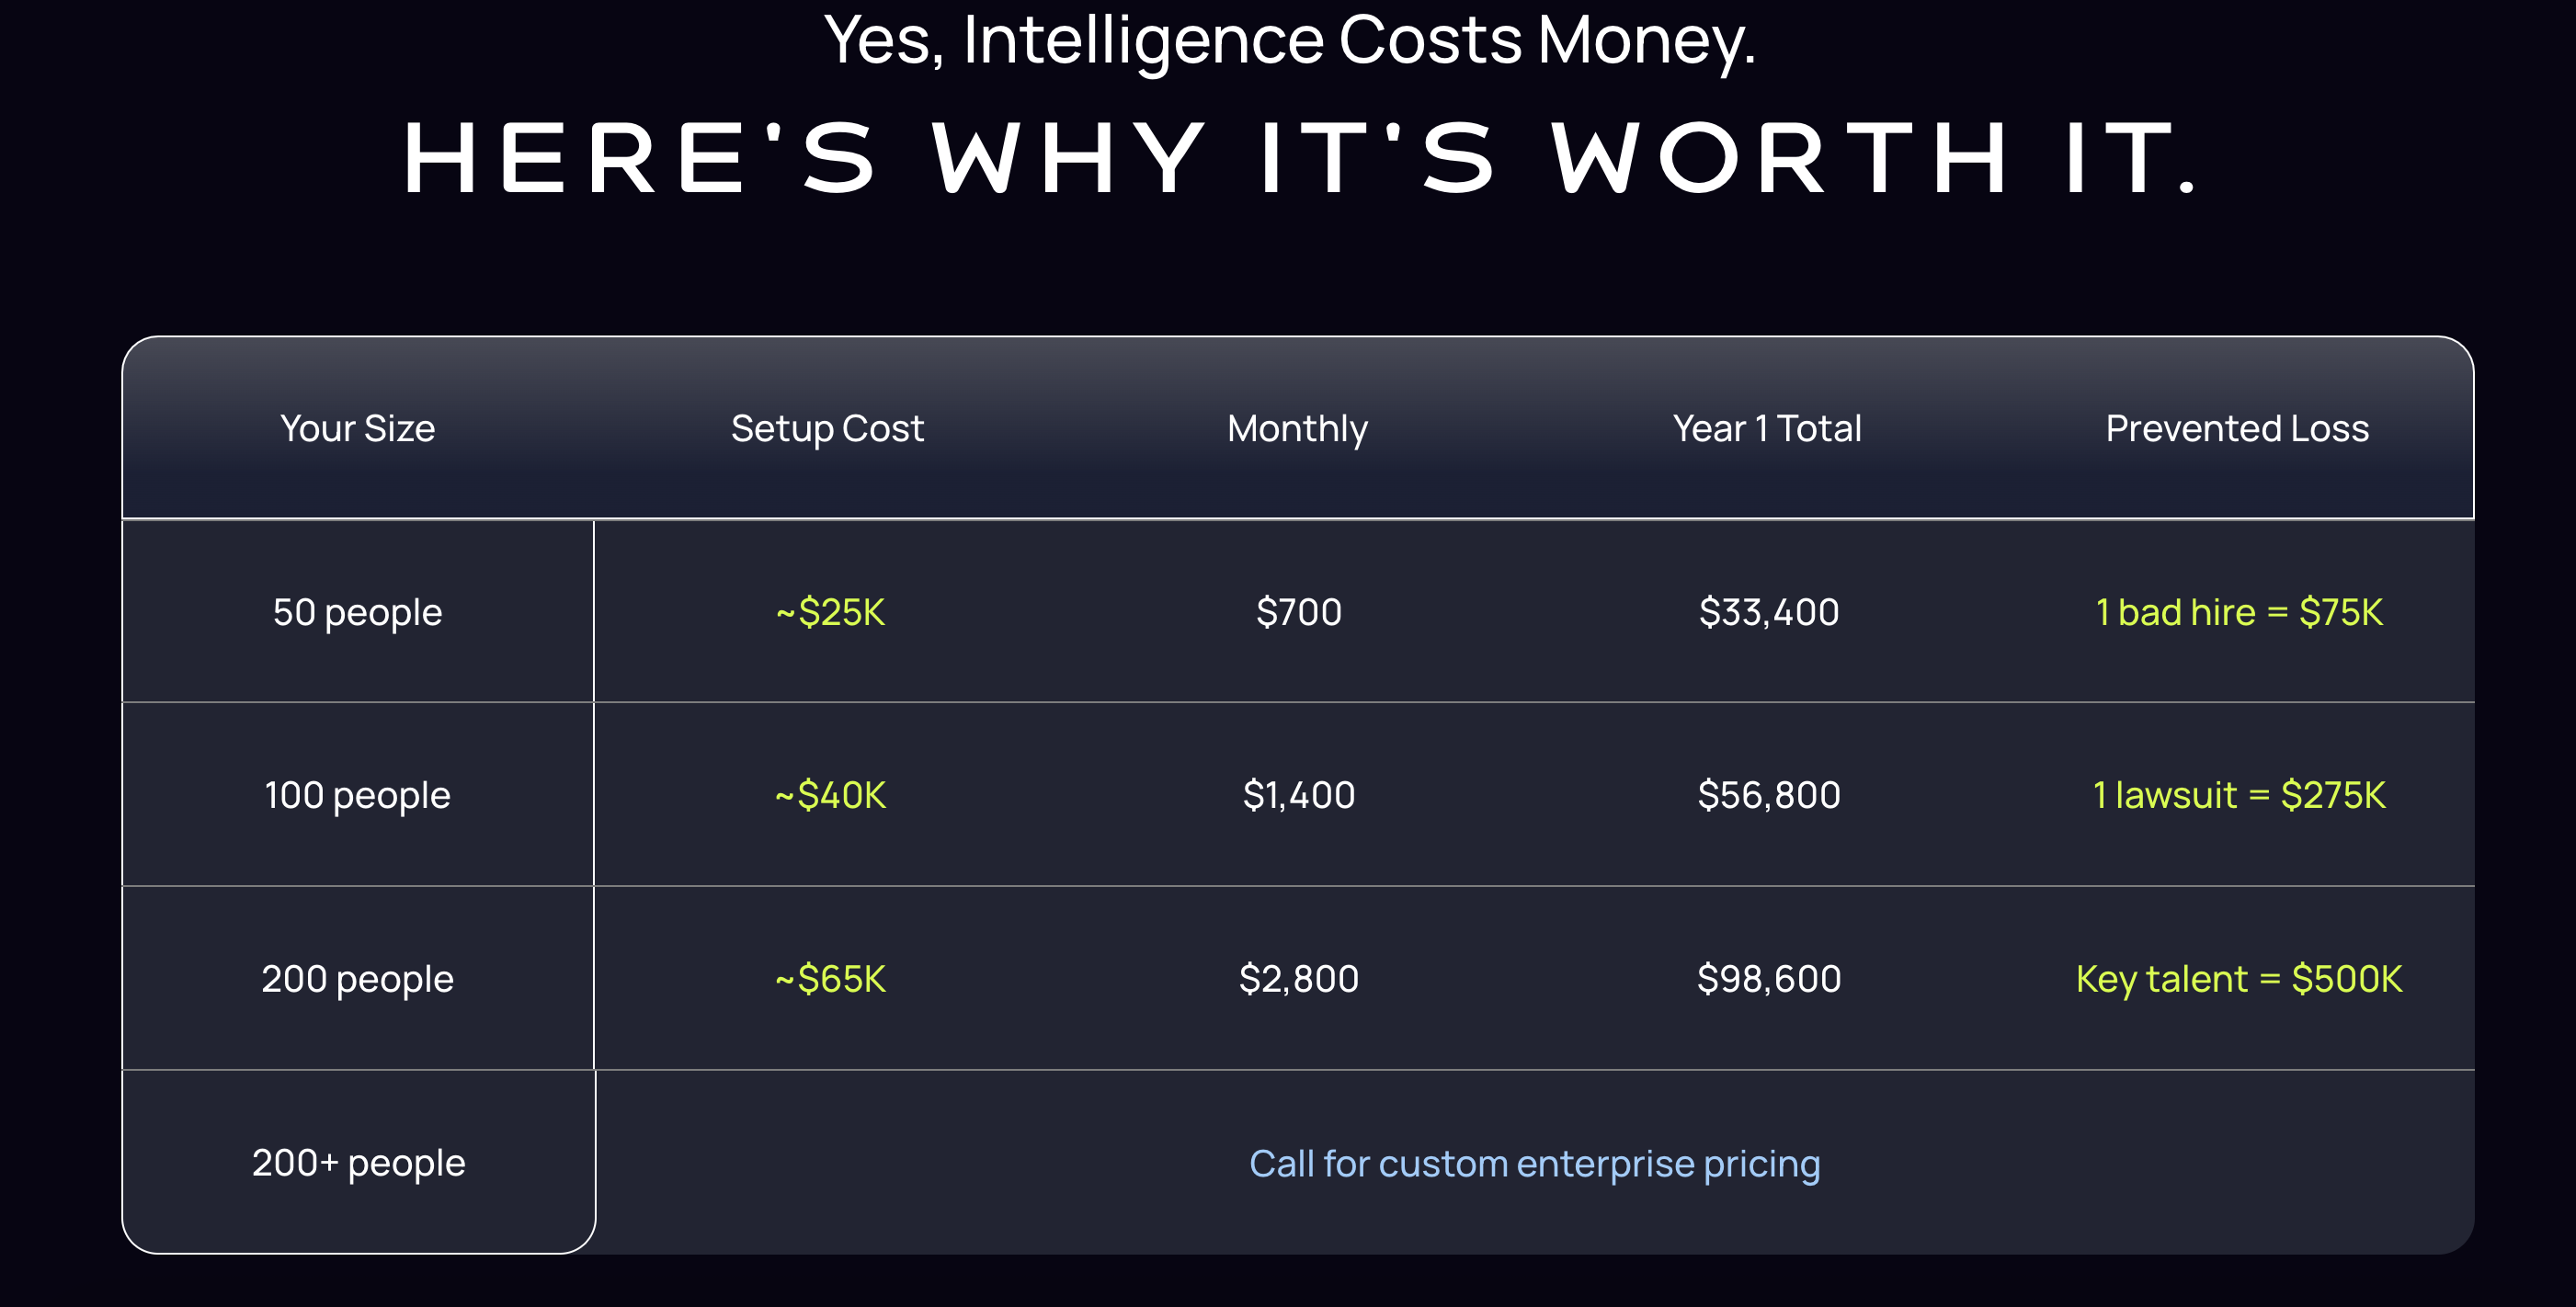Click the 'Year 1 Total' column header
2576x1307 pixels.
click(x=1767, y=428)
